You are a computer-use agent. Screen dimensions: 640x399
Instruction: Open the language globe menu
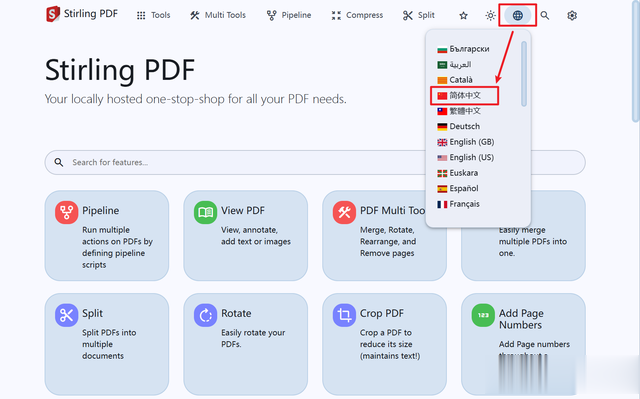518,16
